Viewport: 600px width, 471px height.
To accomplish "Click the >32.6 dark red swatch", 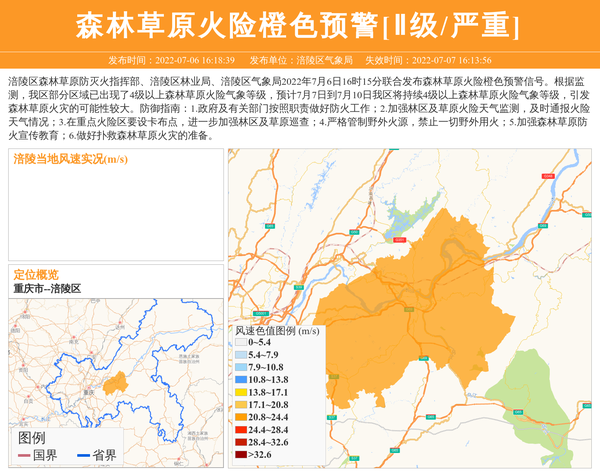I will [240, 455].
